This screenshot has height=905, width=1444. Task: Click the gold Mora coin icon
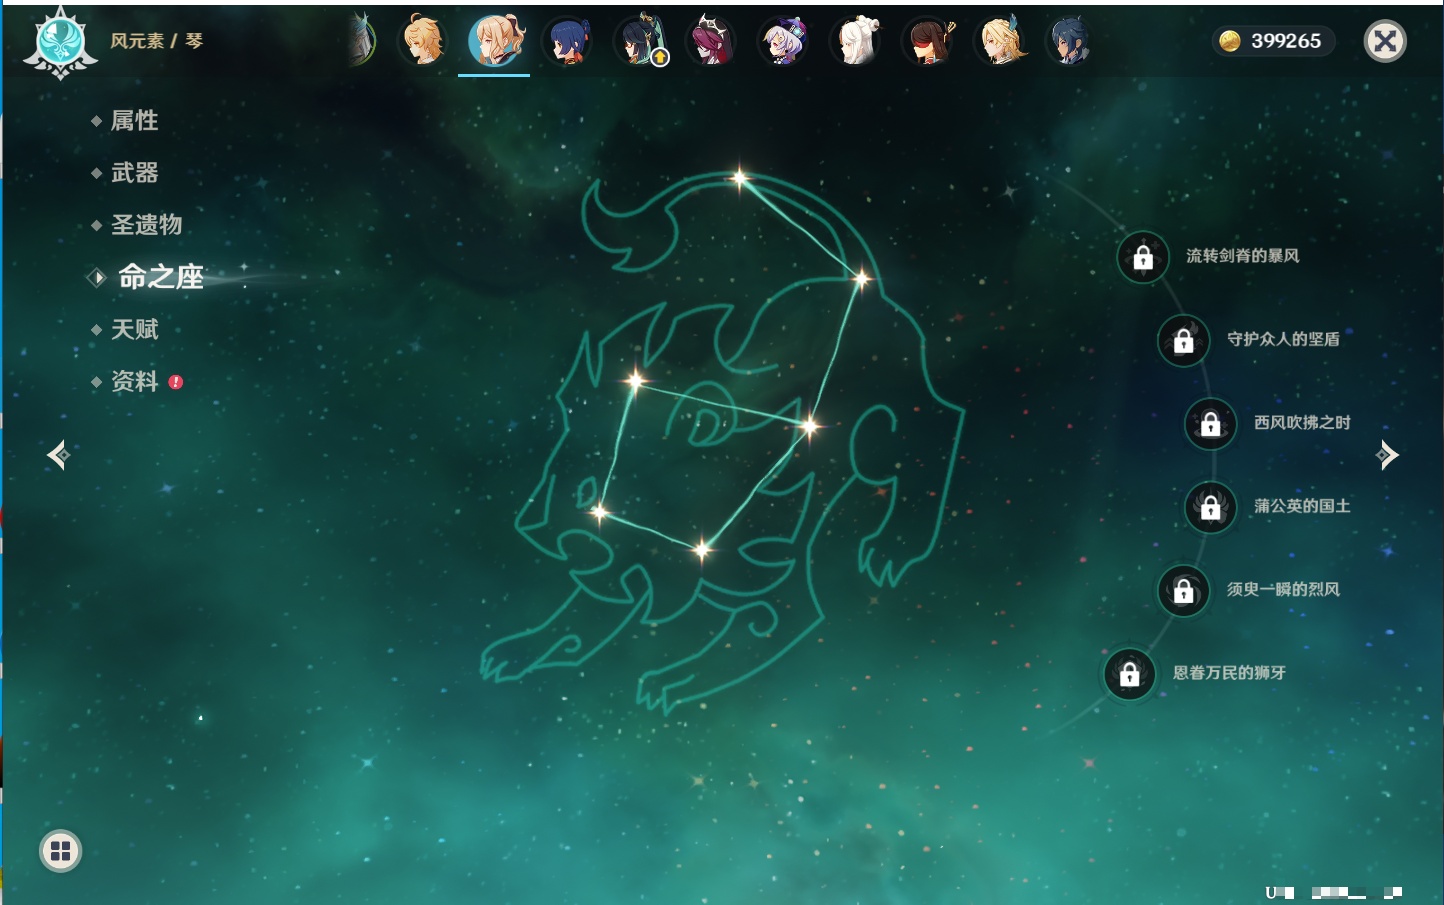pyautogui.click(x=1230, y=41)
